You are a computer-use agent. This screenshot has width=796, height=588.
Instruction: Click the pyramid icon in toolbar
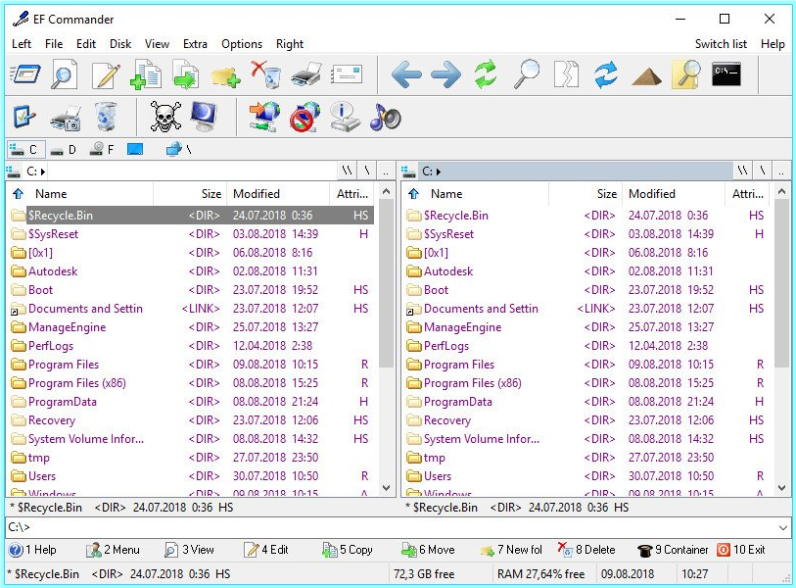pyautogui.click(x=646, y=77)
